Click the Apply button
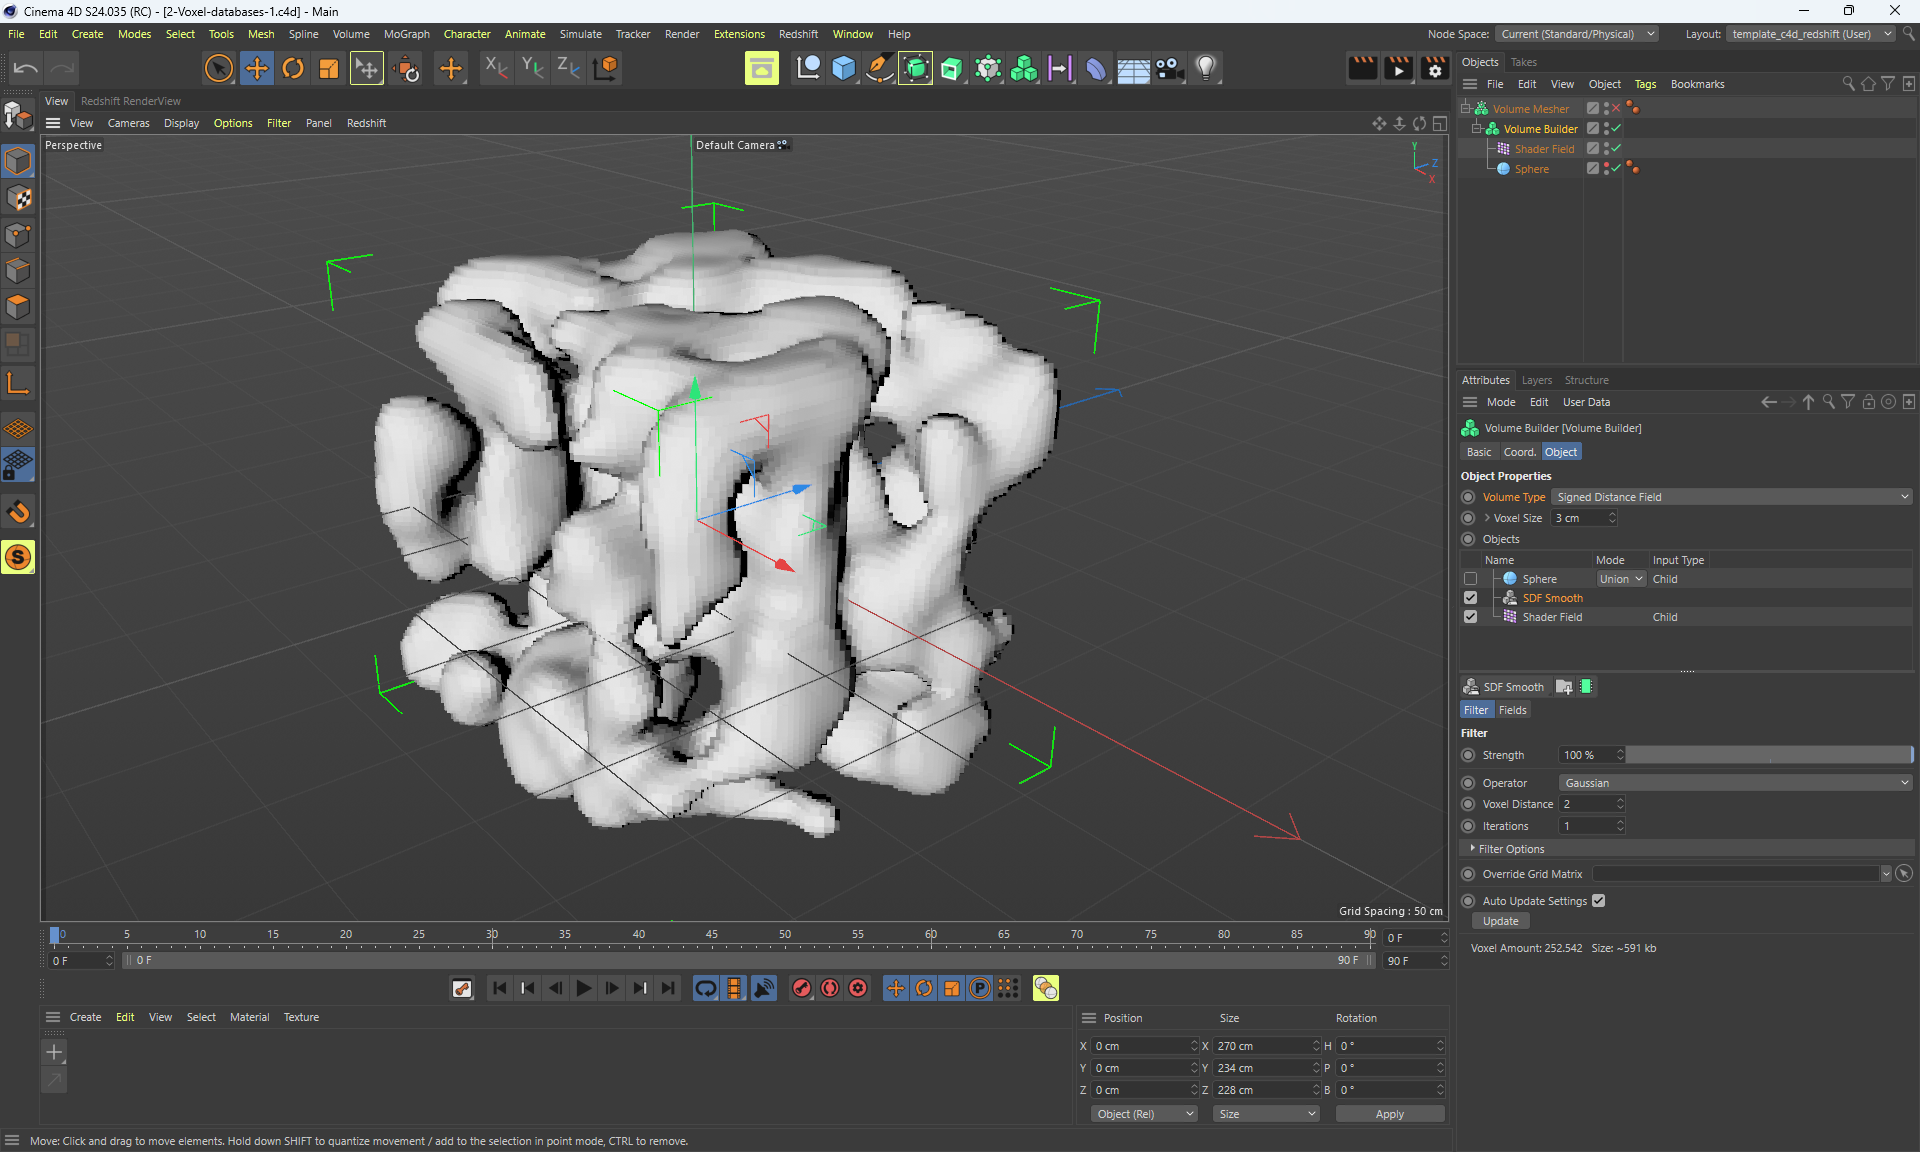1920x1152 pixels. (1389, 1114)
